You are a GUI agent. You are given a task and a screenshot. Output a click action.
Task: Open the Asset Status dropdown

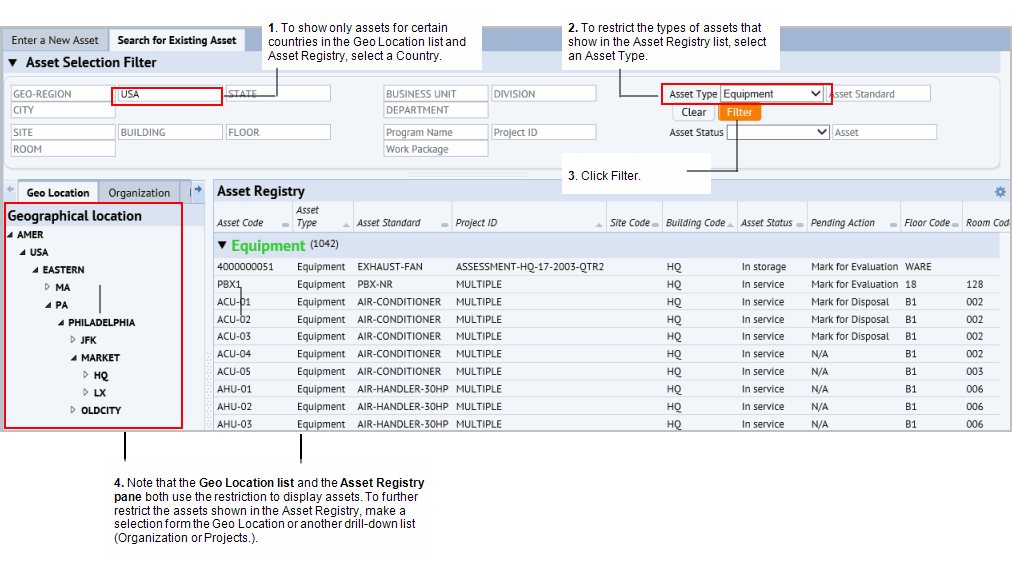(x=822, y=132)
